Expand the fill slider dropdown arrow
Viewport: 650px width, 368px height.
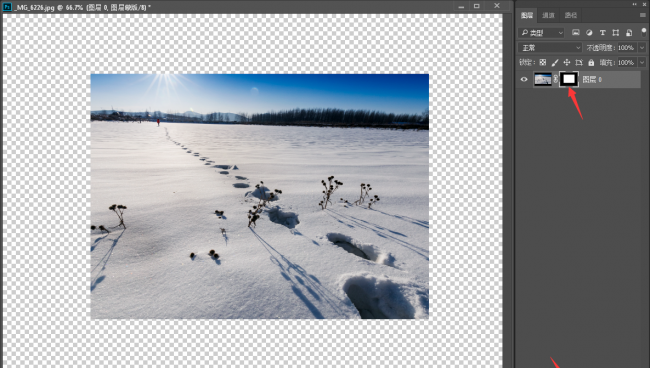[x=642, y=63]
